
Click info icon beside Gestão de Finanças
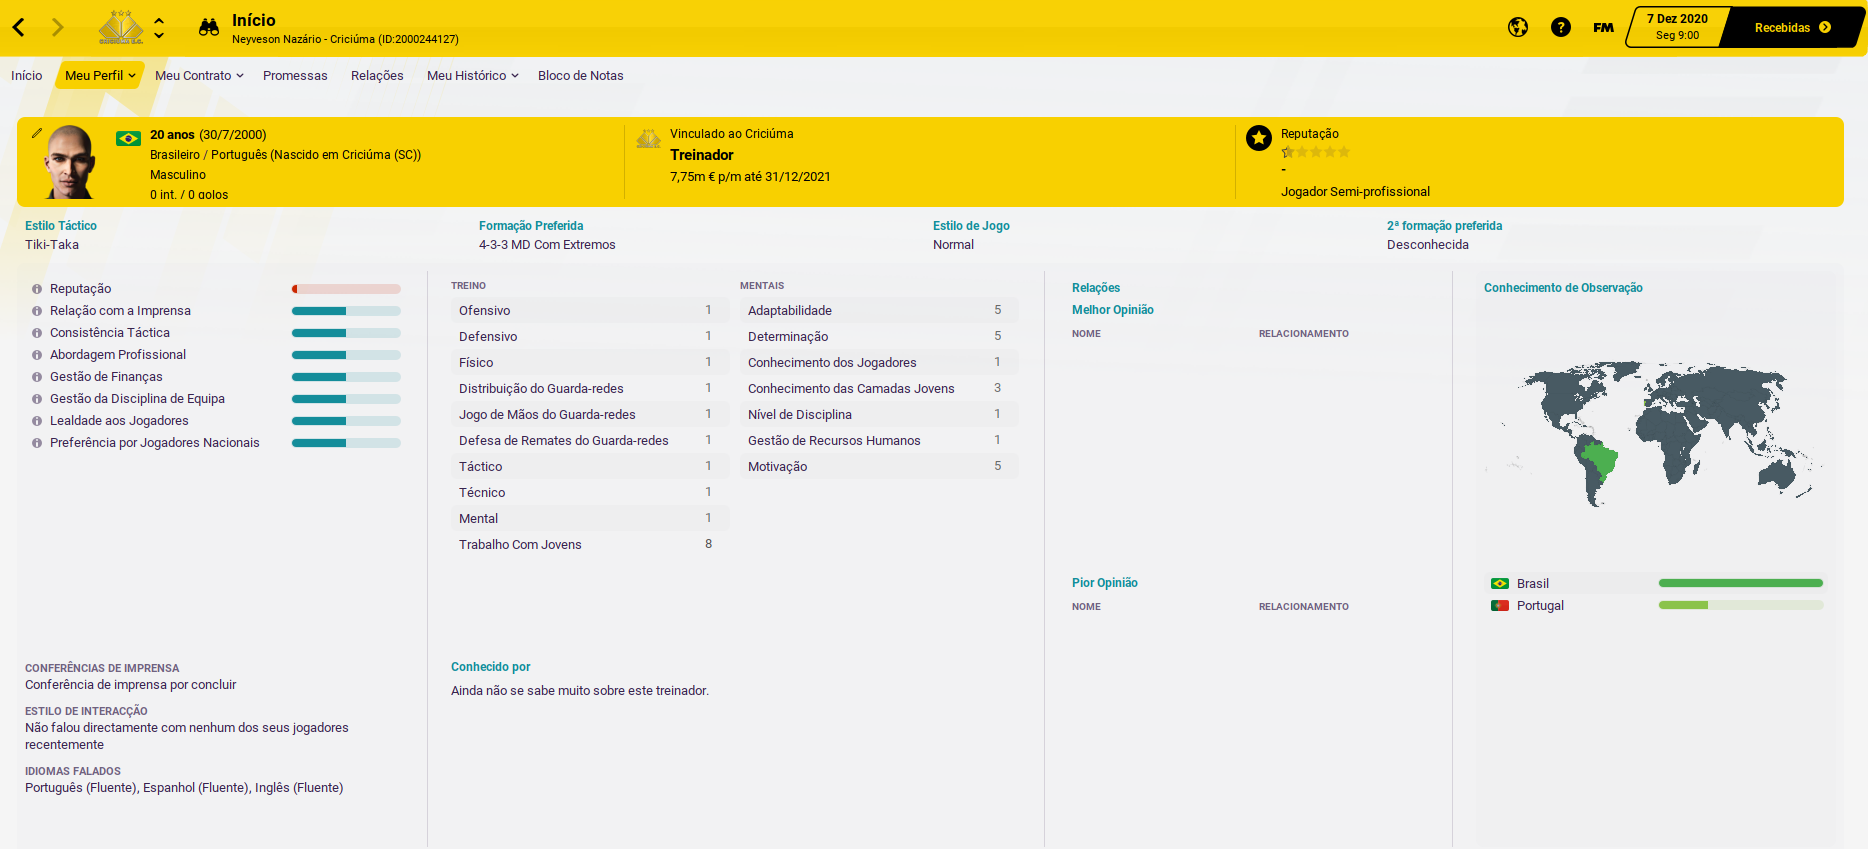[37, 377]
